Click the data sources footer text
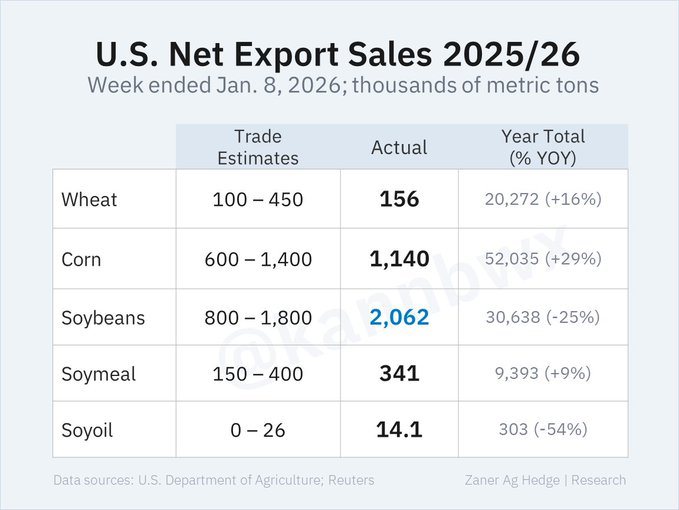The width and height of the screenshot is (679, 510). [214, 480]
